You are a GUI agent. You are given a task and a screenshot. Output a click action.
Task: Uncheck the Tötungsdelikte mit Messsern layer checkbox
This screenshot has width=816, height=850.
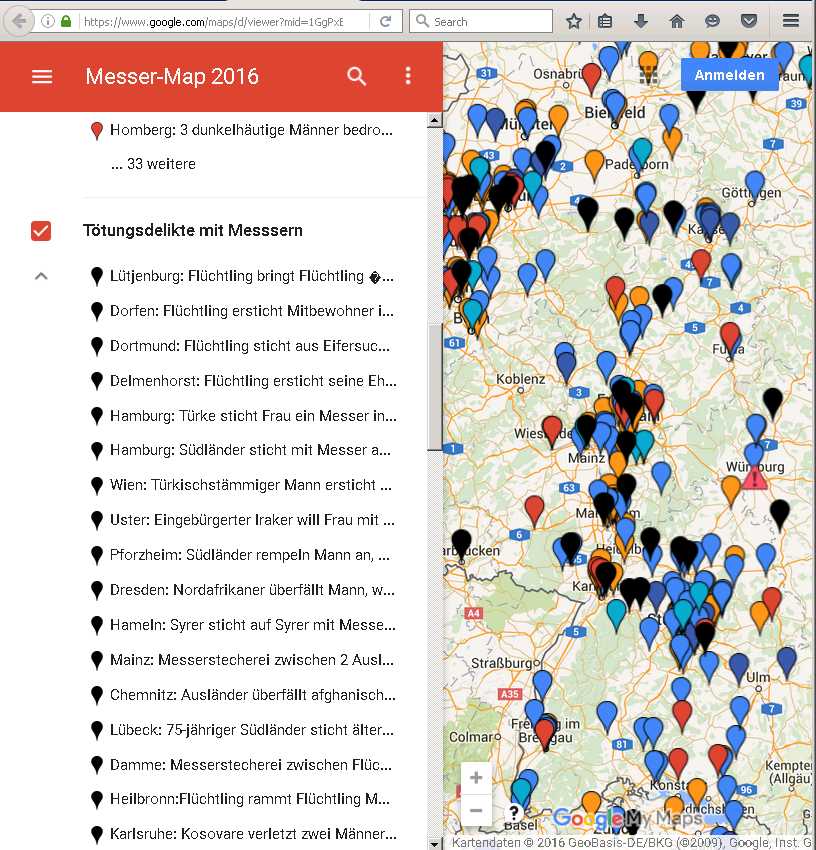click(x=41, y=231)
